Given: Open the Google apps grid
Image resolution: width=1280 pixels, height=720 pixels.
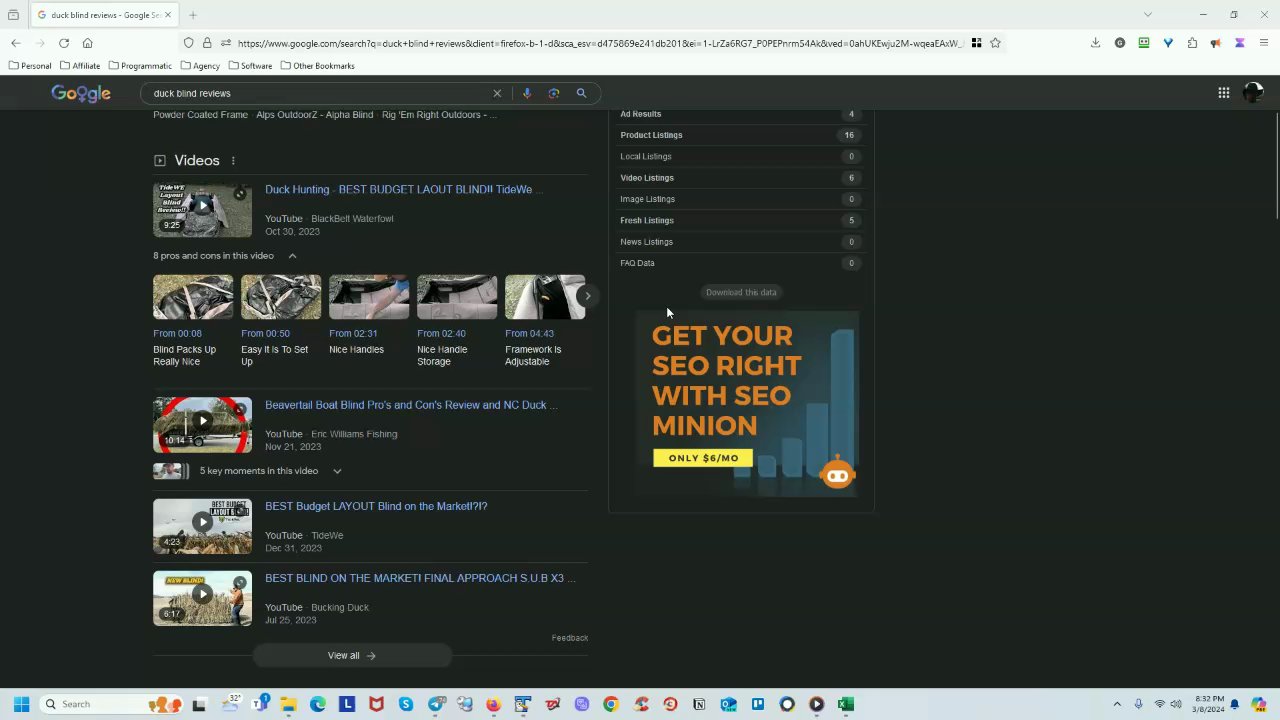Looking at the screenshot, I should (1224, 93).
